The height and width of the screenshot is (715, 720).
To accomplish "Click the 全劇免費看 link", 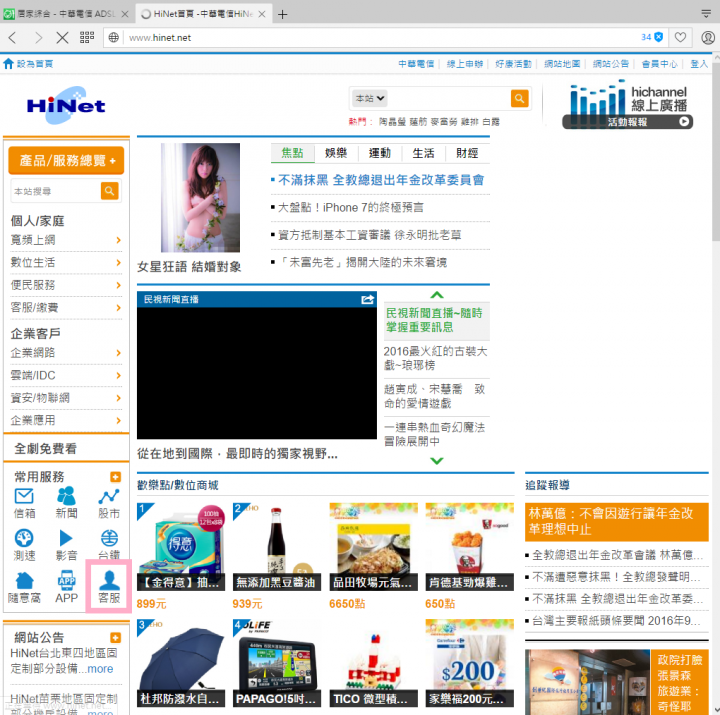I will [45, 449].
